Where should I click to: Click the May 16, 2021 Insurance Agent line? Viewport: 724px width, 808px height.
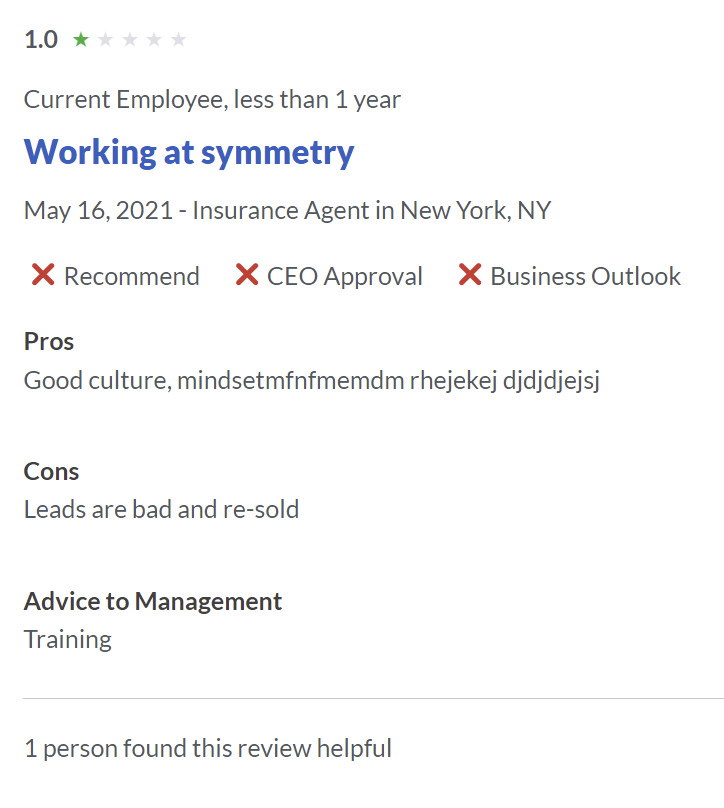288,211
